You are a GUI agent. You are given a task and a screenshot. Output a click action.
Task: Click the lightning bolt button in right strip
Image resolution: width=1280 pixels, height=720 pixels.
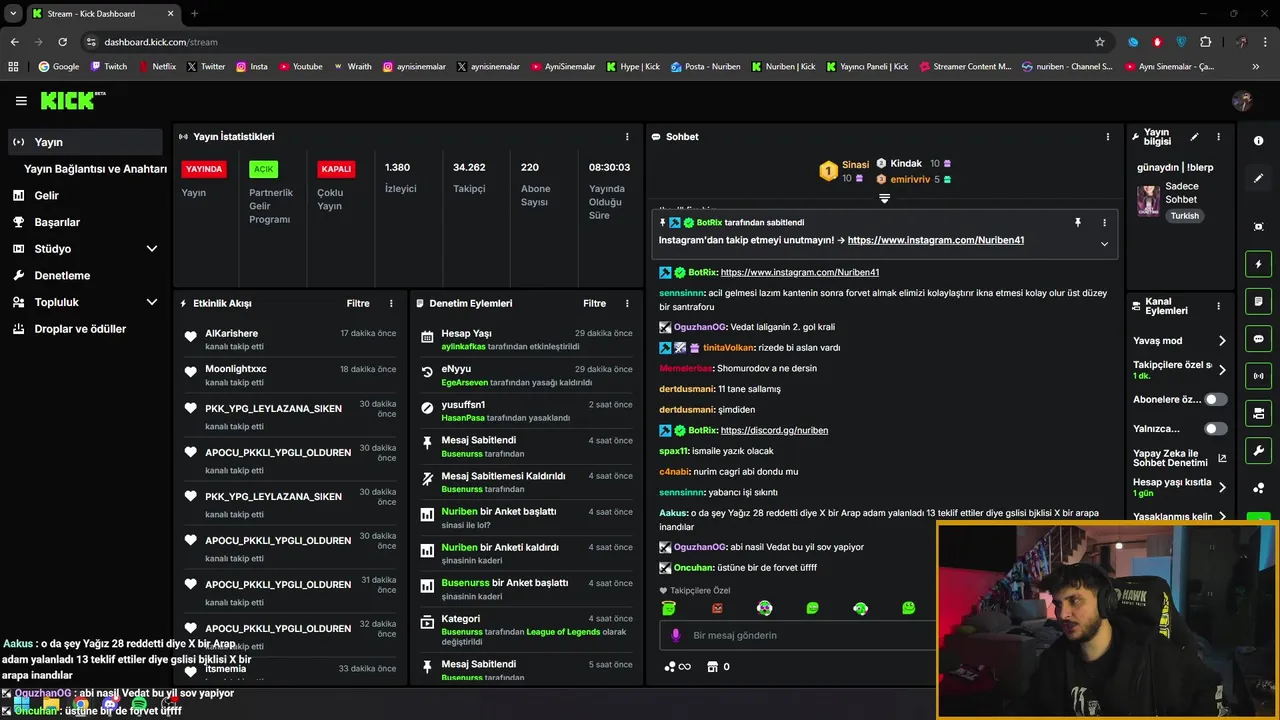click(1258, 264)
